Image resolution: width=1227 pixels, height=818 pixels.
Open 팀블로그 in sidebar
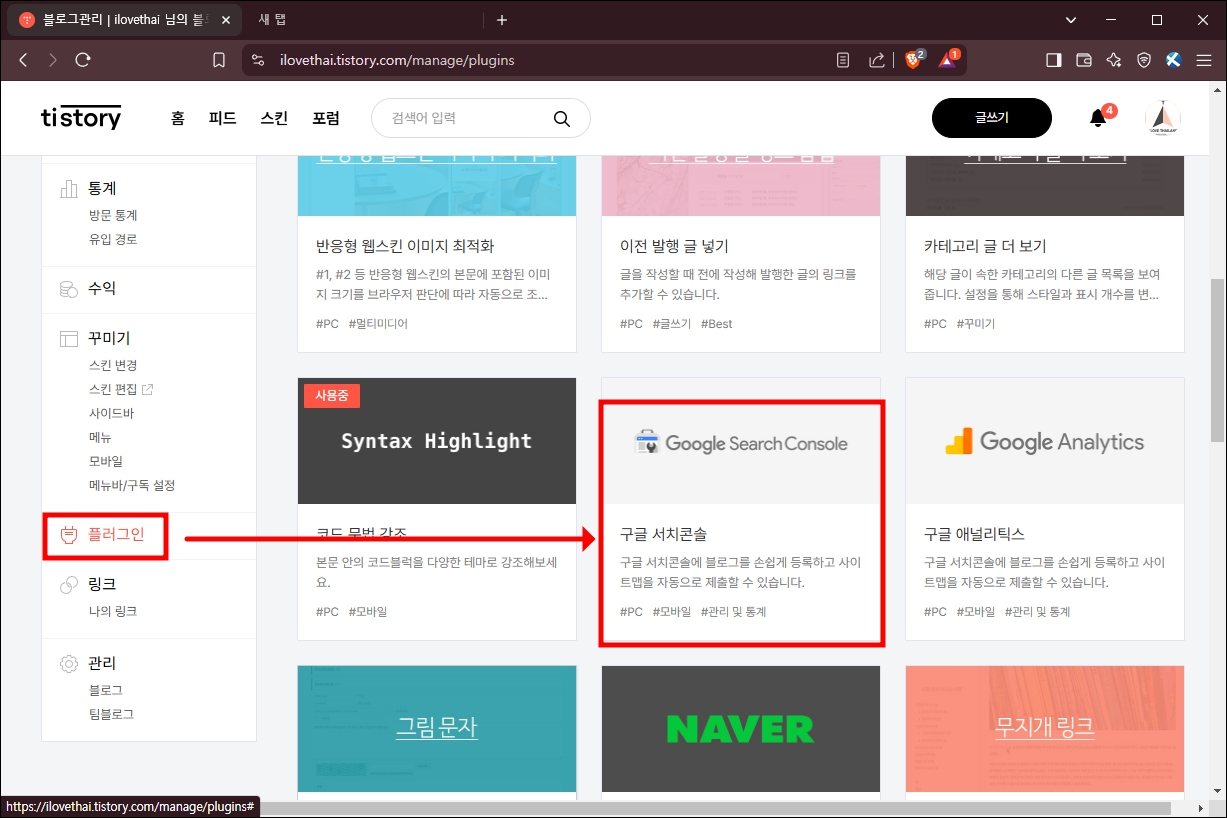111,714
